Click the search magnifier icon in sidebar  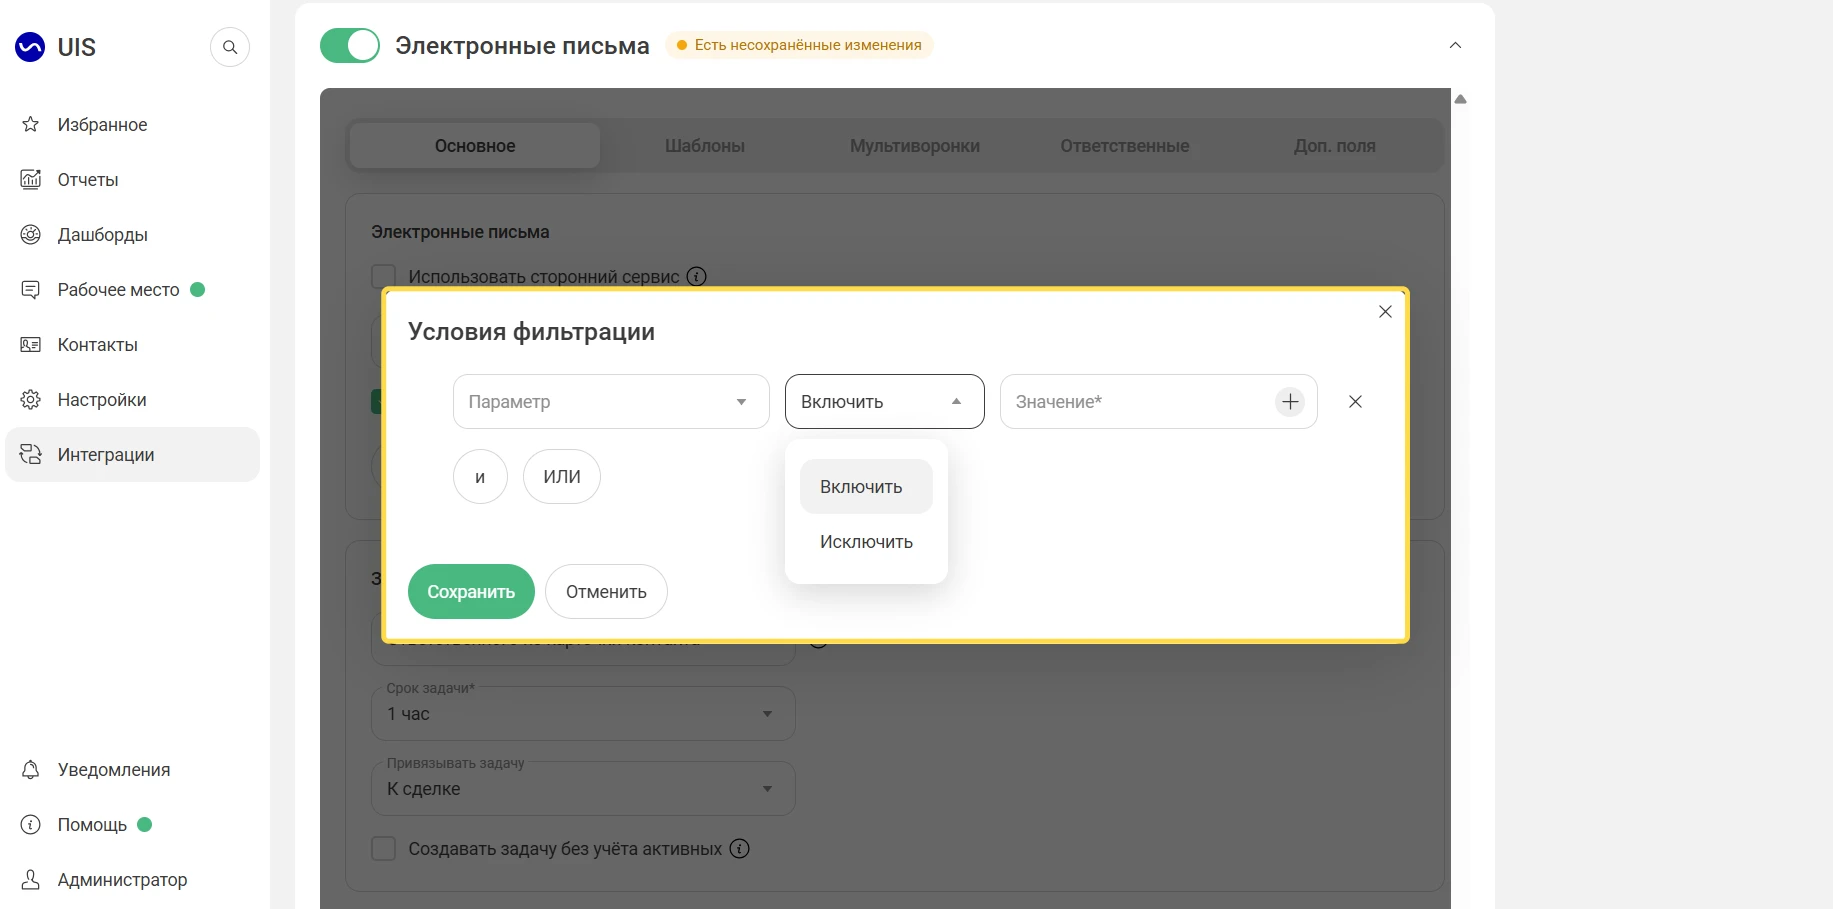click(230, 47)
